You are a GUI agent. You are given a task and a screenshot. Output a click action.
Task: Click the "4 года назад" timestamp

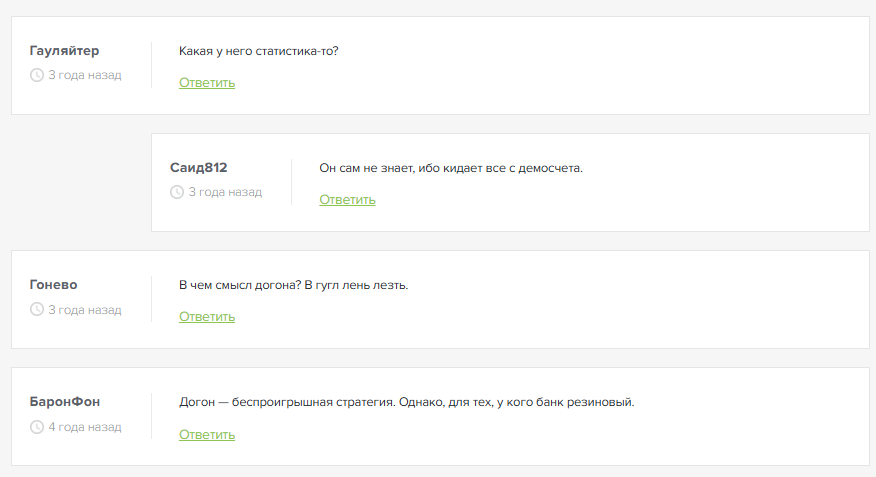coord(85,427)
